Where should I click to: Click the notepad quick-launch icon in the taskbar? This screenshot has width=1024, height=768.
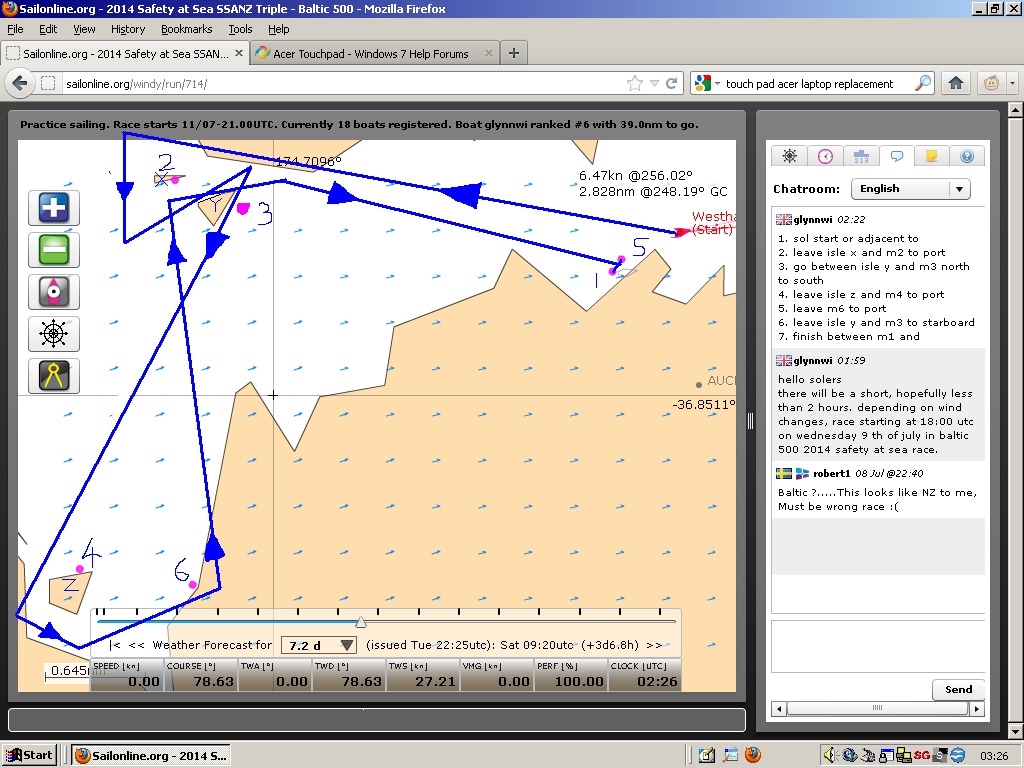point(707,756)
